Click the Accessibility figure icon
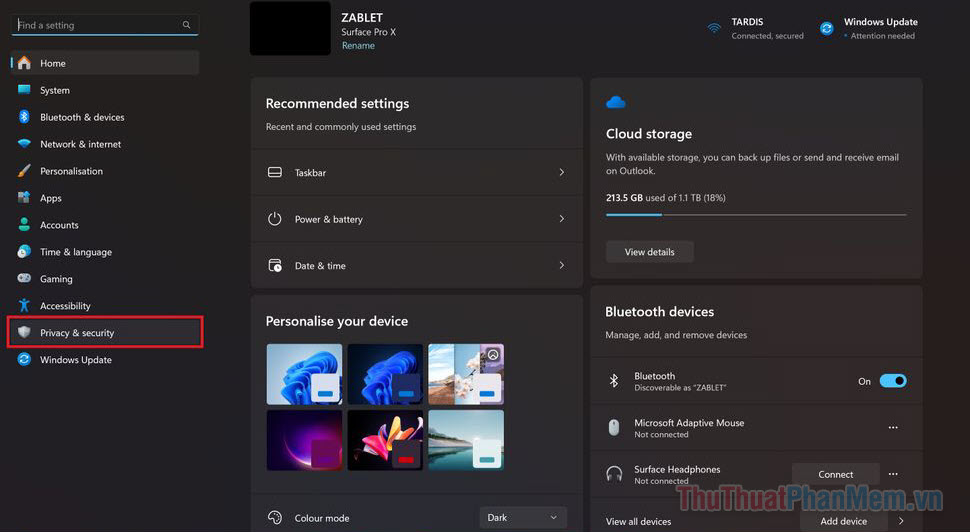The image size is (970, 532). [24, 306]
